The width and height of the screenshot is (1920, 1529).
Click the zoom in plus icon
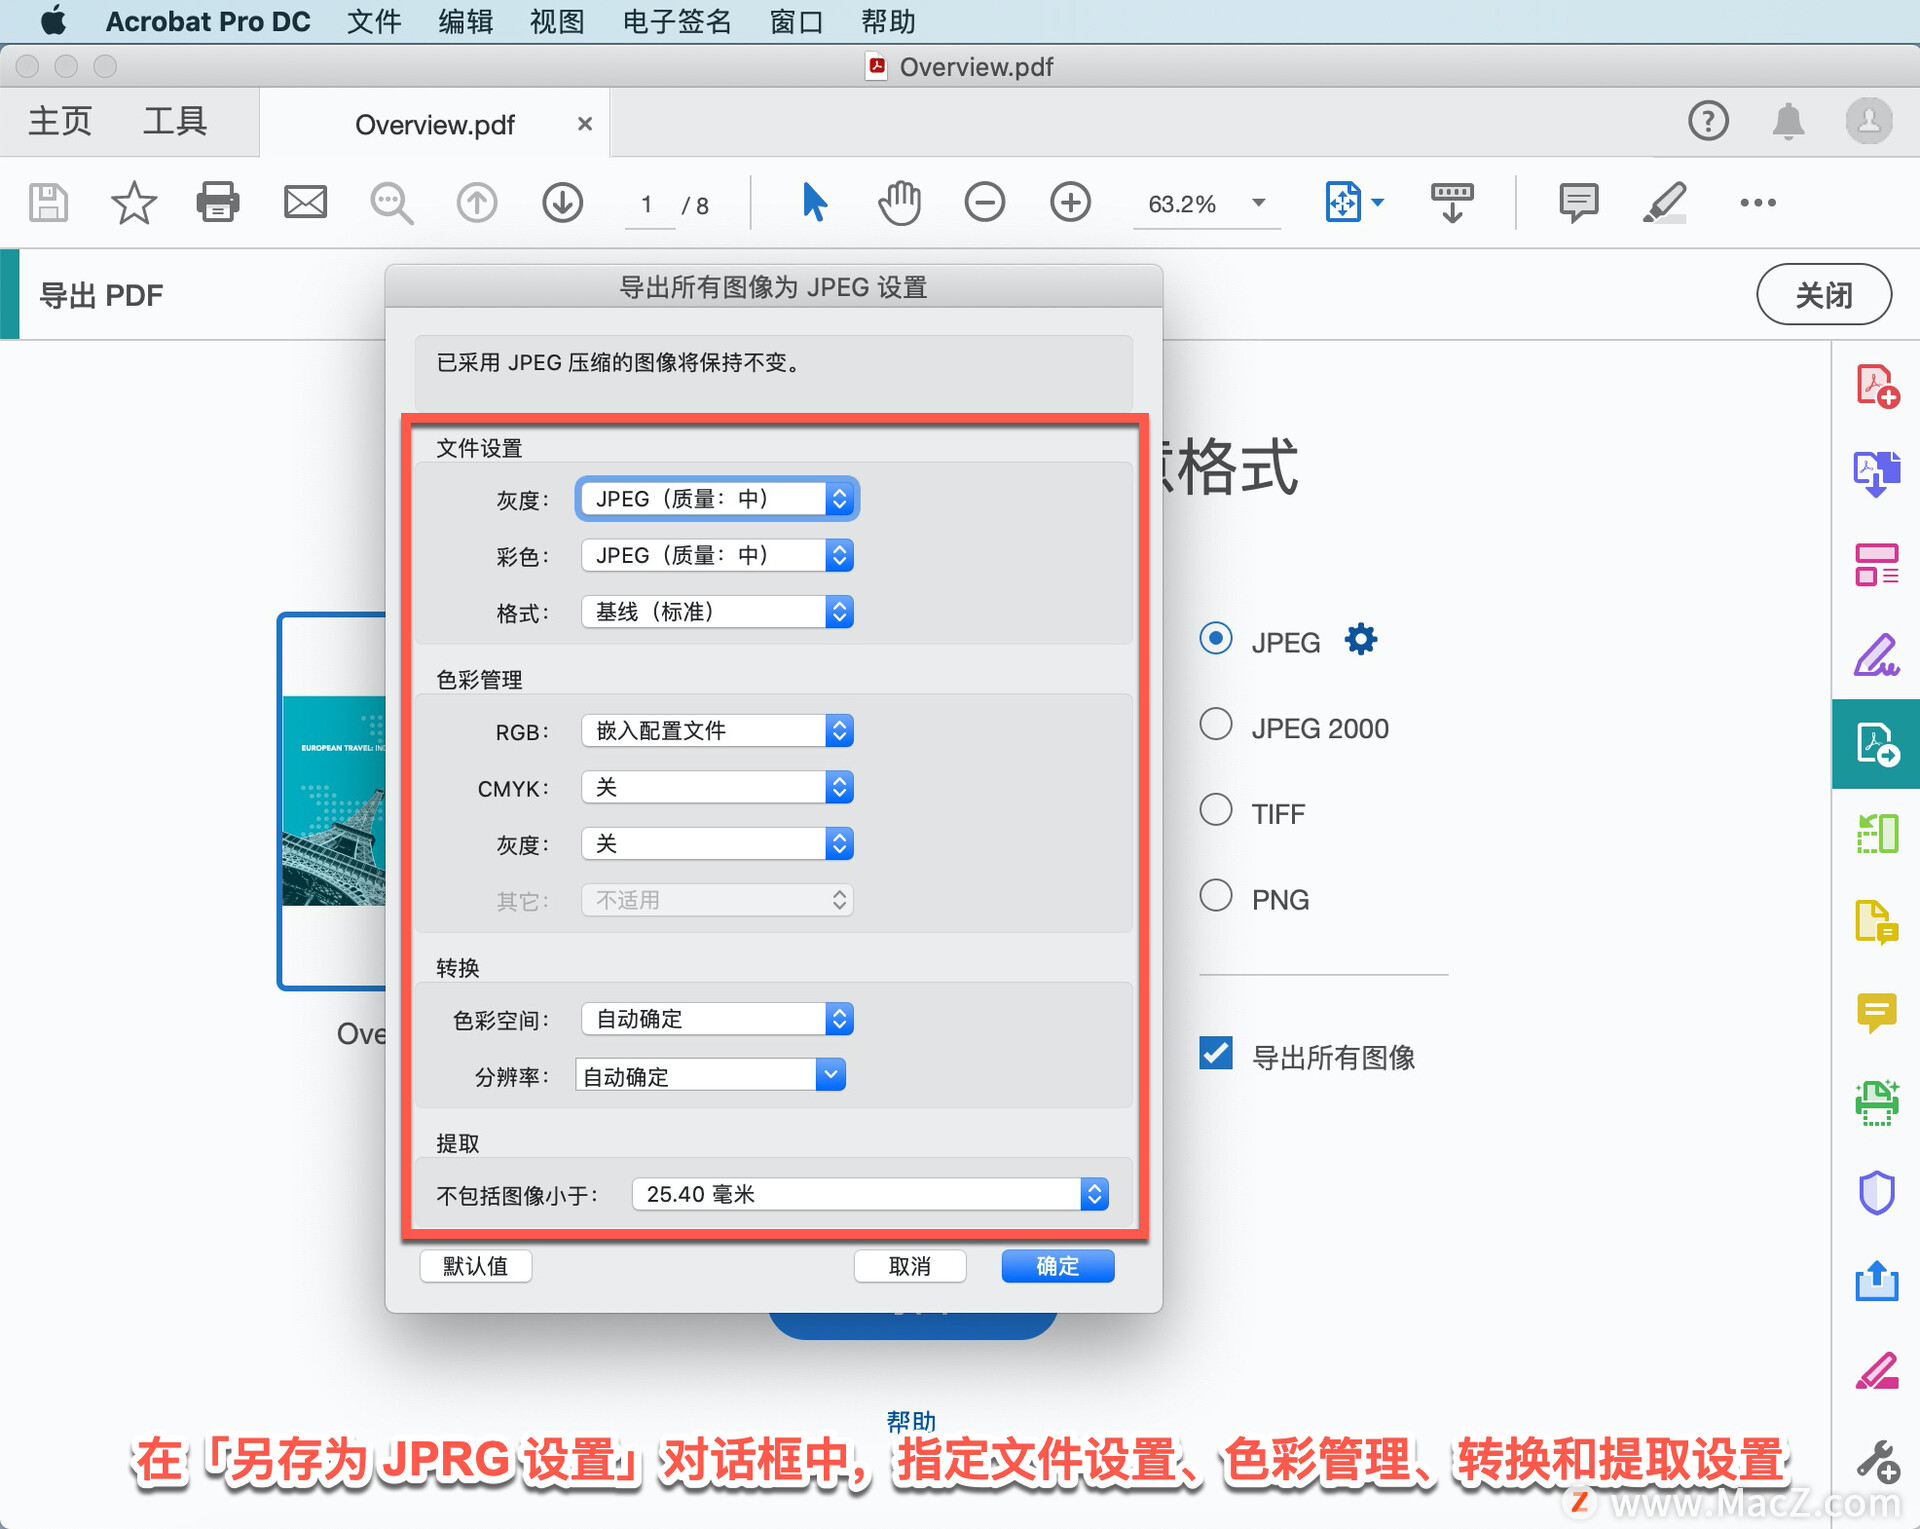[1070, 203]
